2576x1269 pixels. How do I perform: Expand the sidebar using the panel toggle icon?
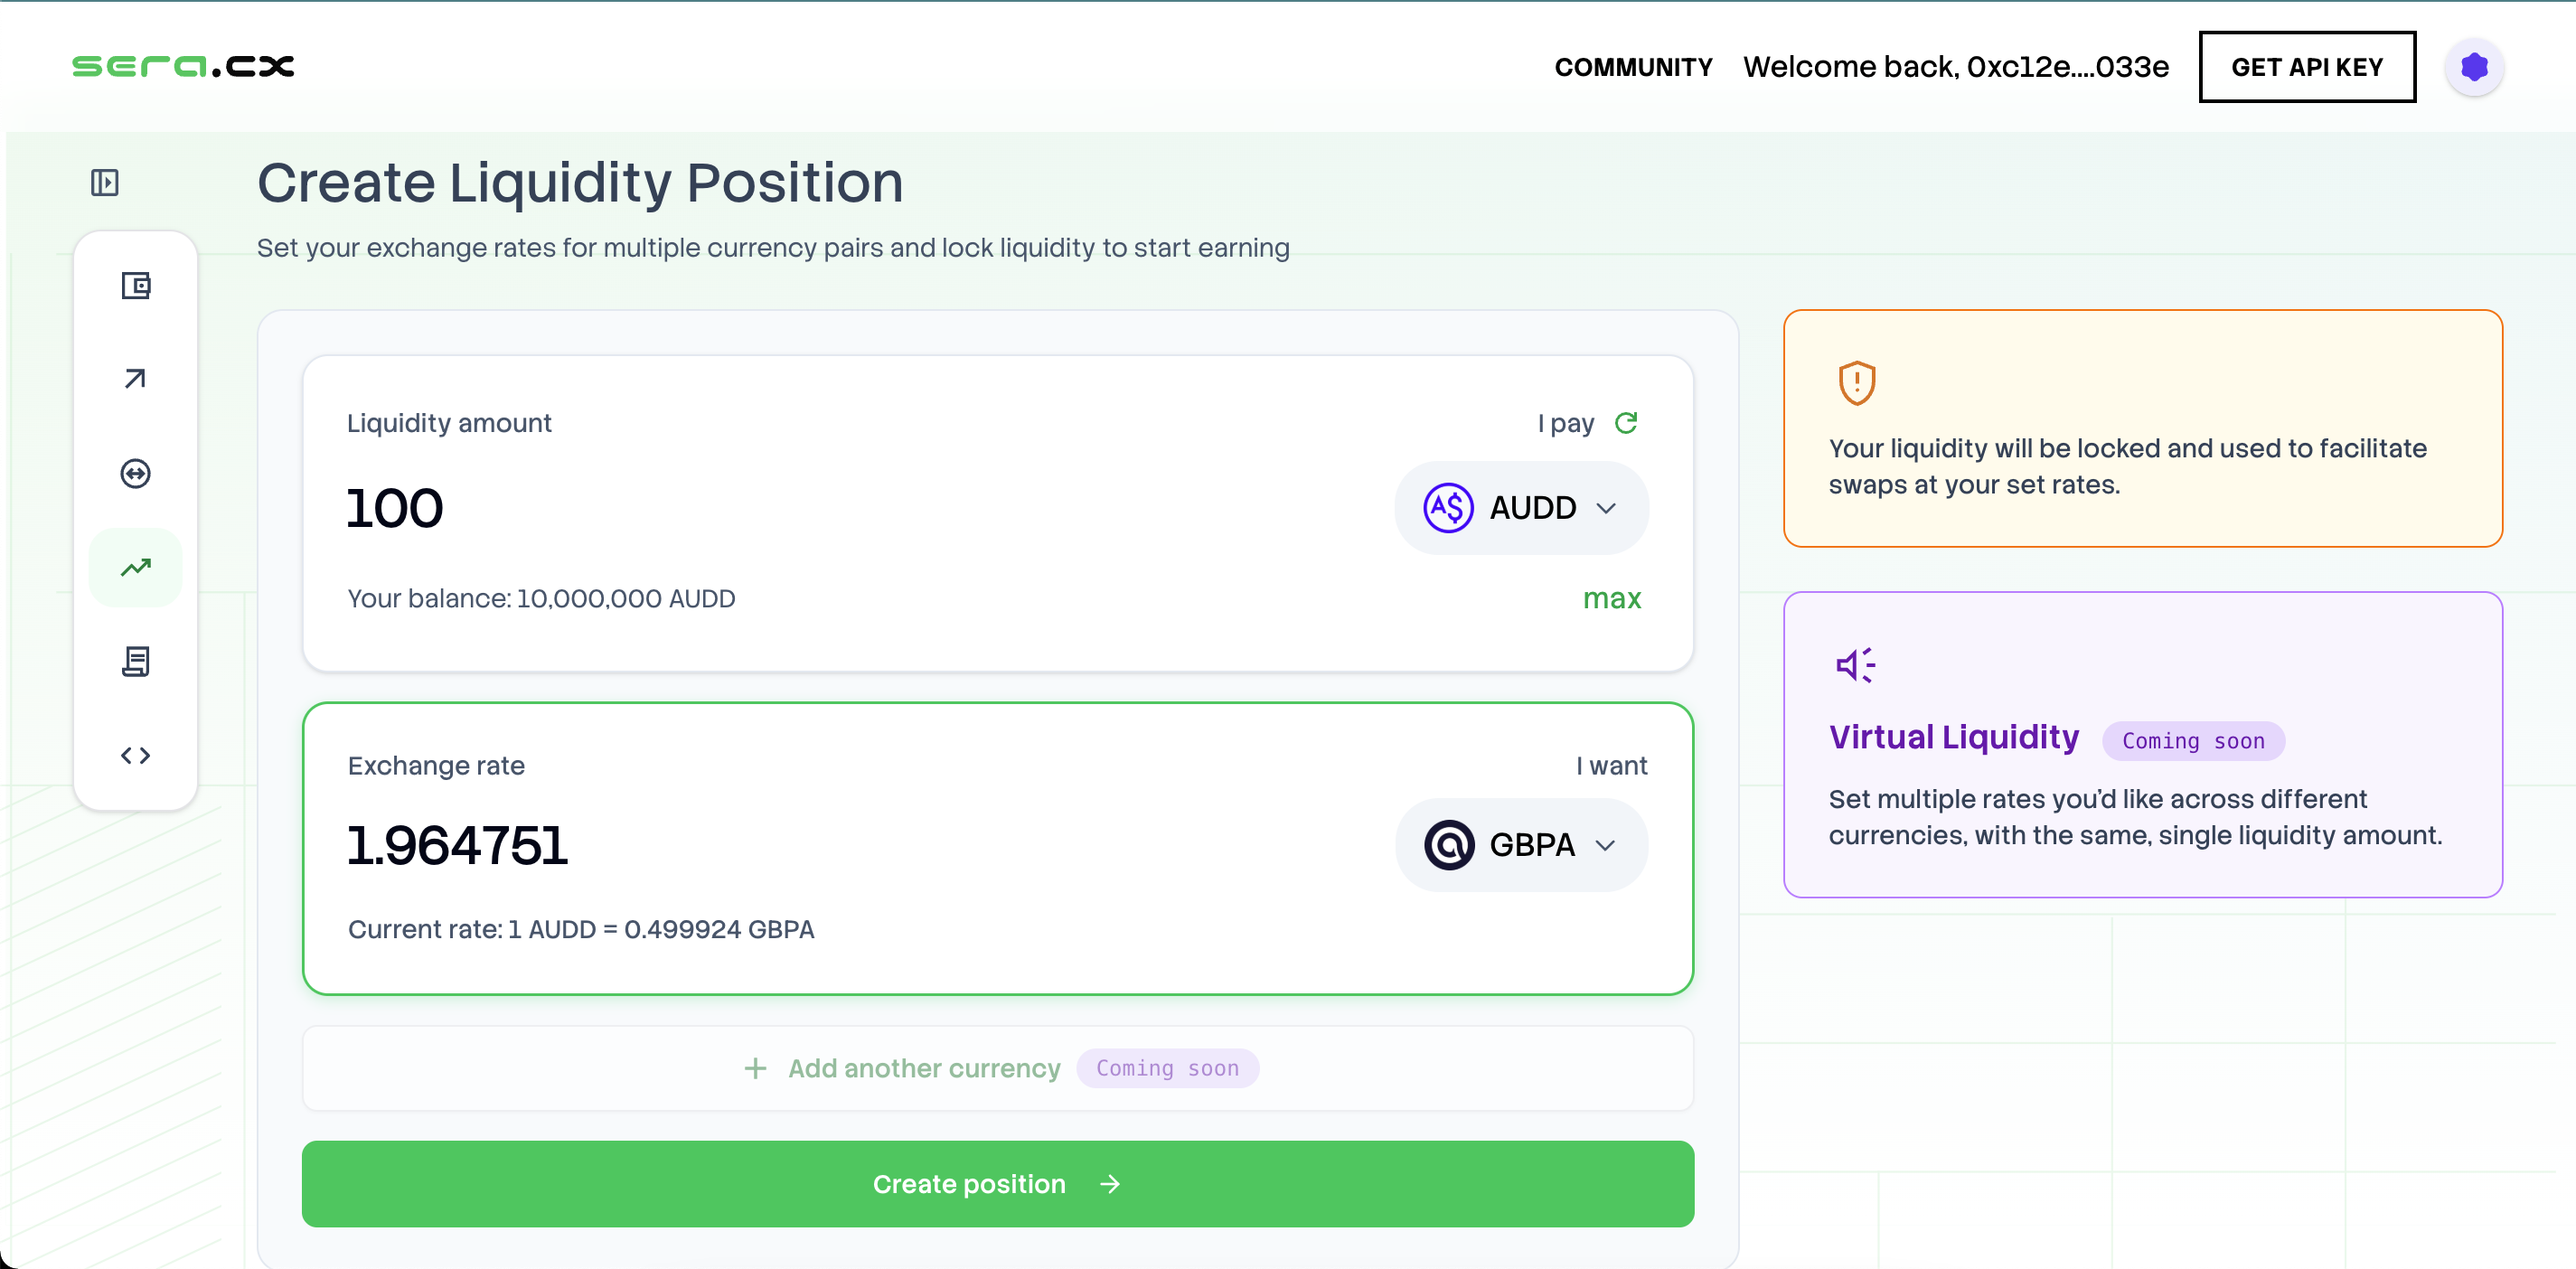click(x=105, y=183)
